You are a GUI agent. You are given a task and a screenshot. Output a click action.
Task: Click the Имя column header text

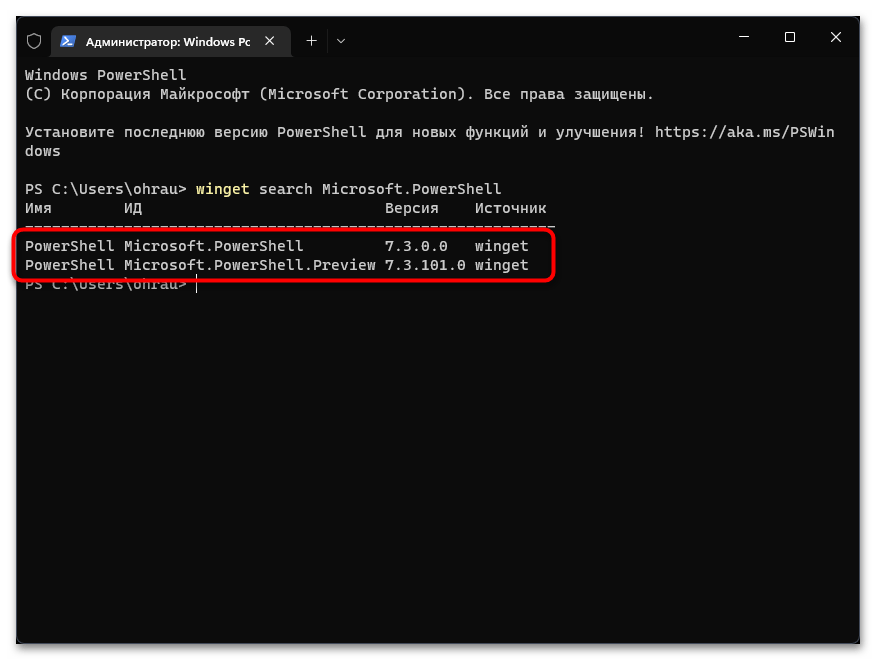38,208
